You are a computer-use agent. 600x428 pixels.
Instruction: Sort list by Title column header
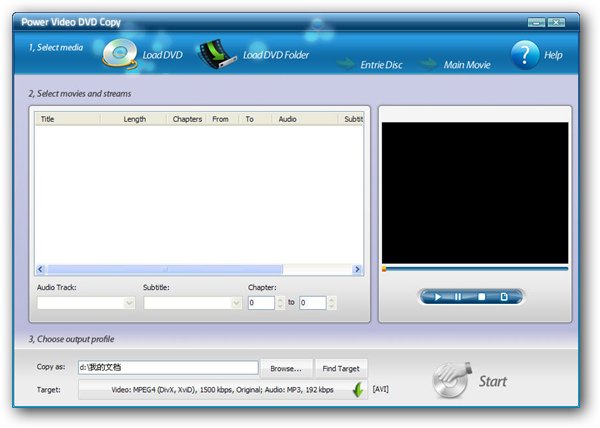coord(67,119)
